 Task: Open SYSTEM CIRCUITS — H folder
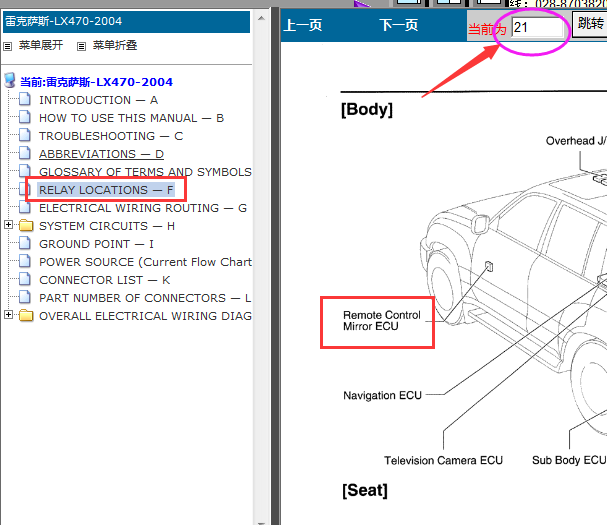coord(107,226)
